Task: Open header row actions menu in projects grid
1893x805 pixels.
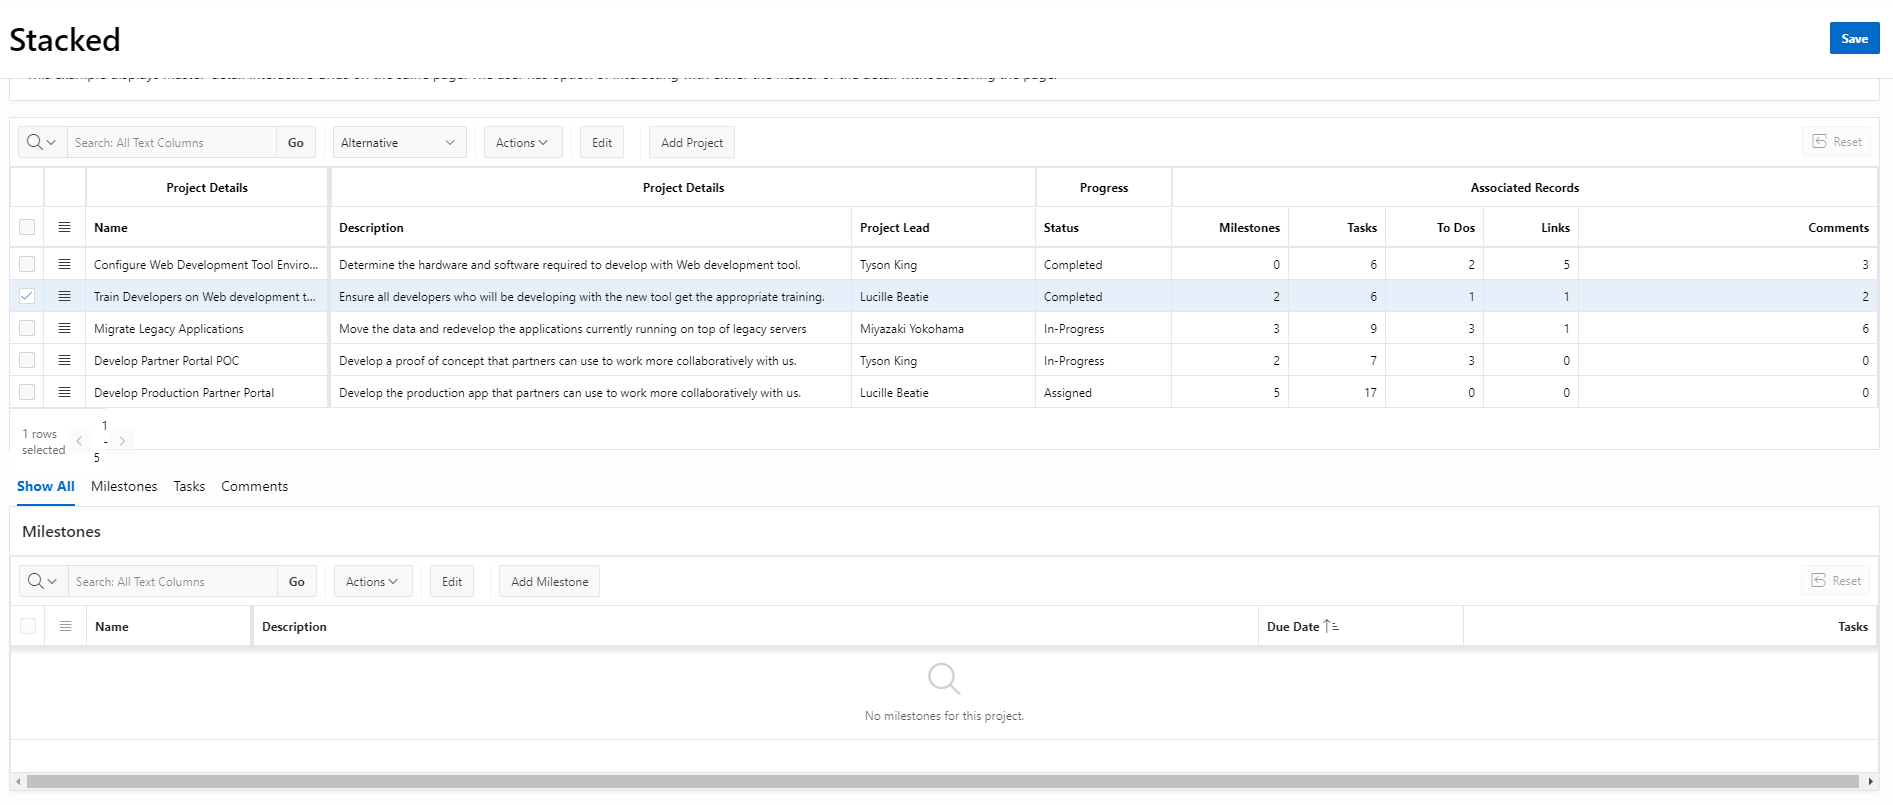Action: pos(65,227)
